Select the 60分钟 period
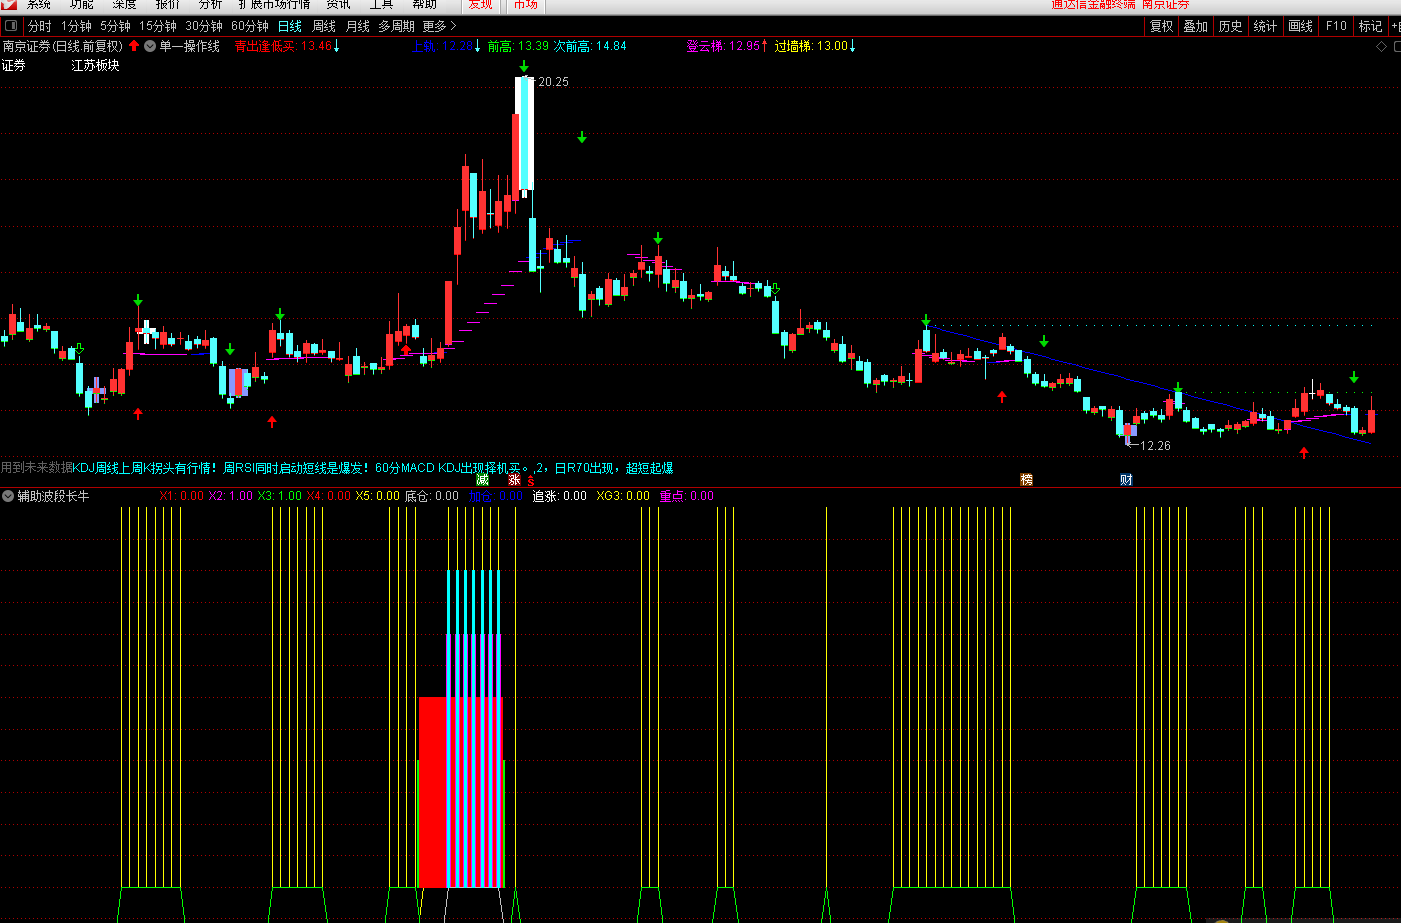 pos(250,26)
